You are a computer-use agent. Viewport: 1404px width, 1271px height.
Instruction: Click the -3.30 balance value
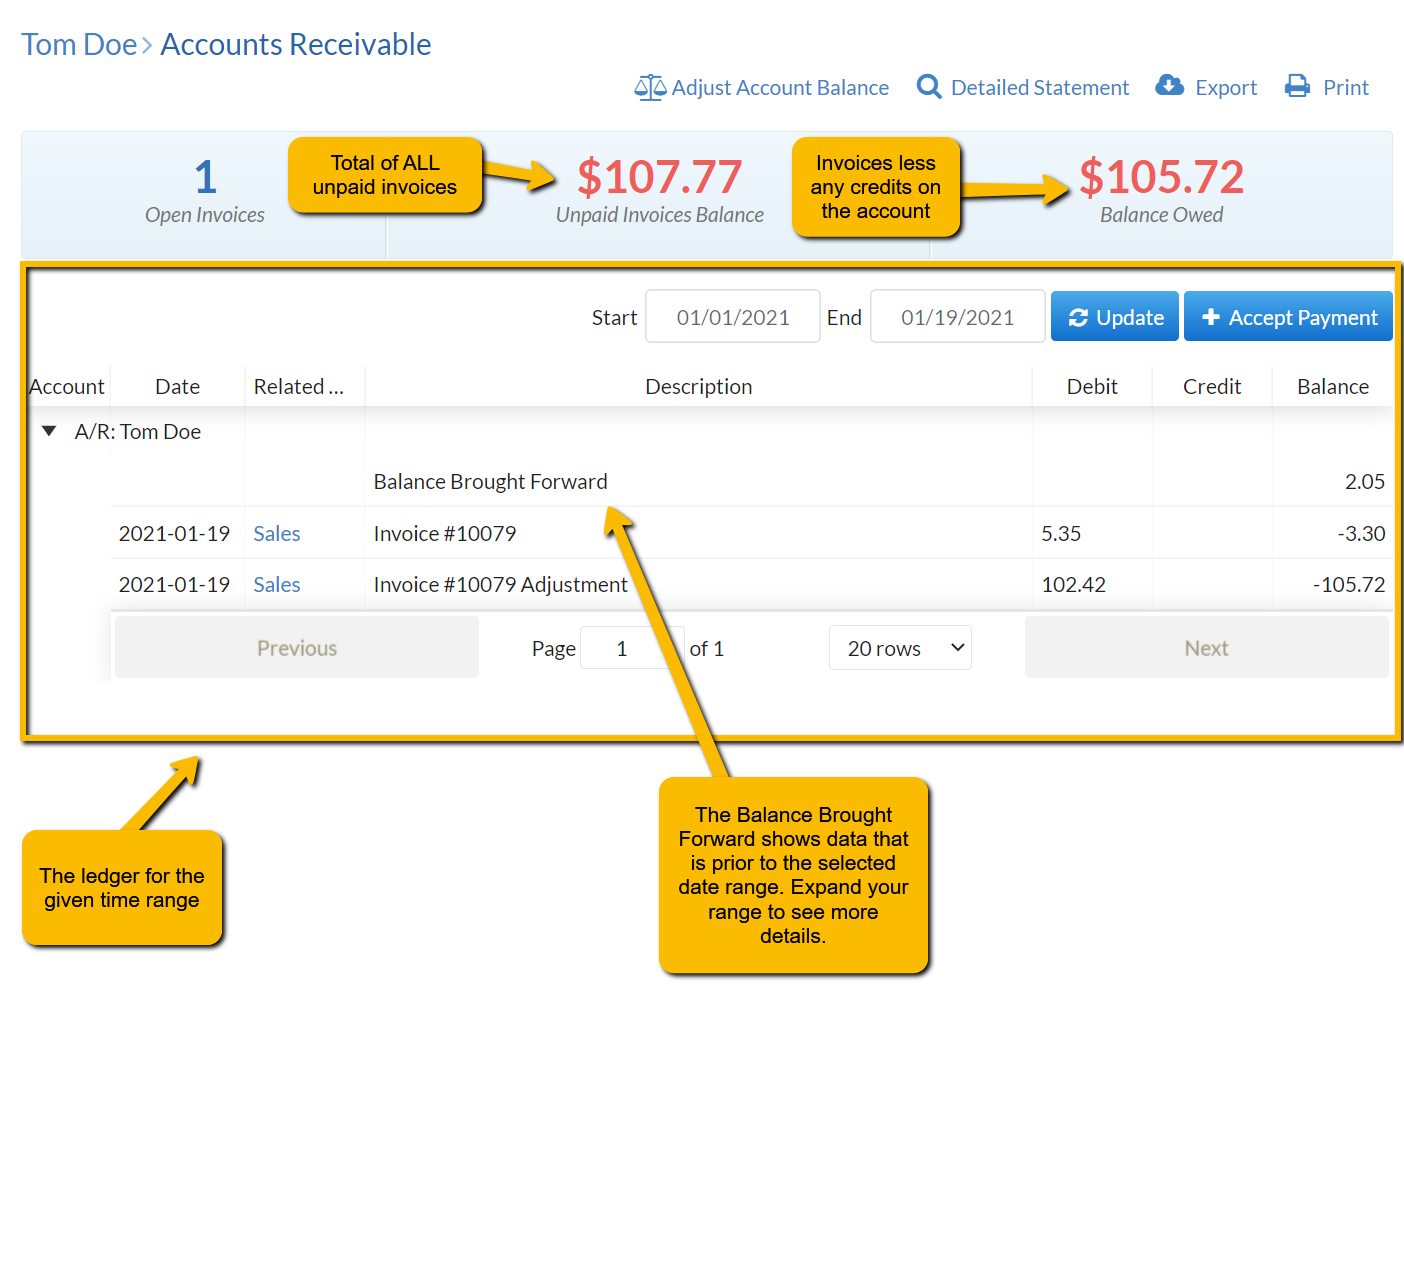pyautogui.click(x=1361, y=534)
